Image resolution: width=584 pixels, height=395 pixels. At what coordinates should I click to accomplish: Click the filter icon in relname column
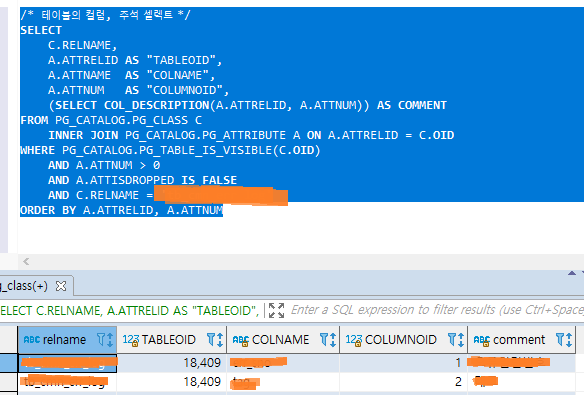(x=101, y=340)
